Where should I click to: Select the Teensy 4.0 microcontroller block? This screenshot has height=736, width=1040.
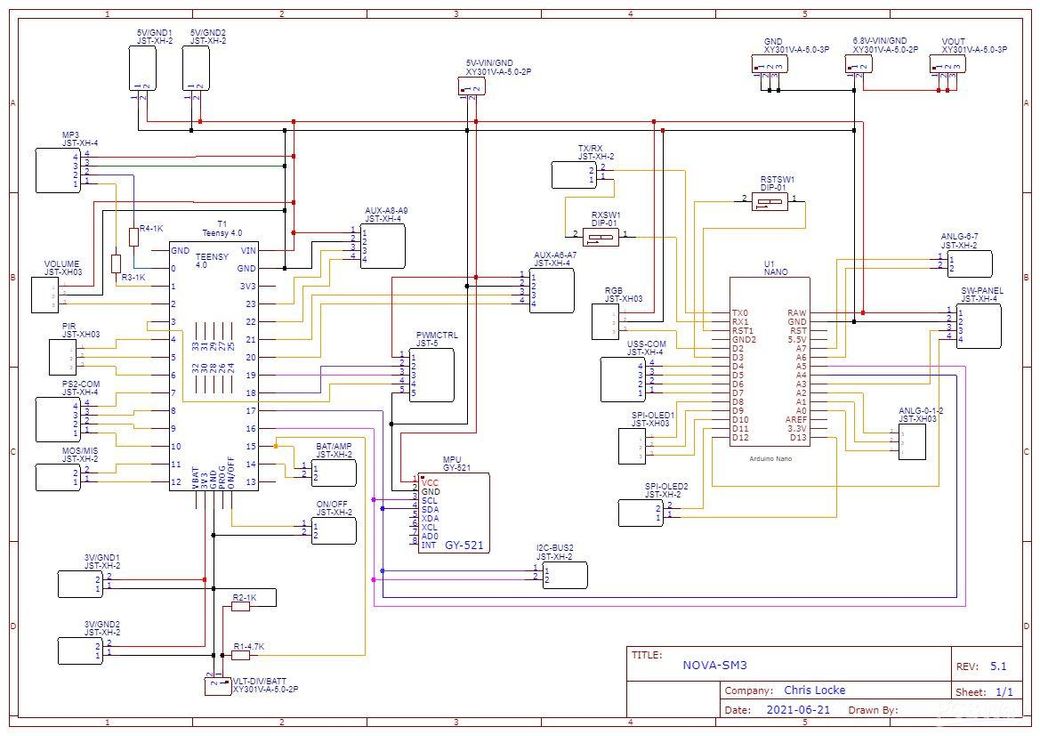(214, 366)
